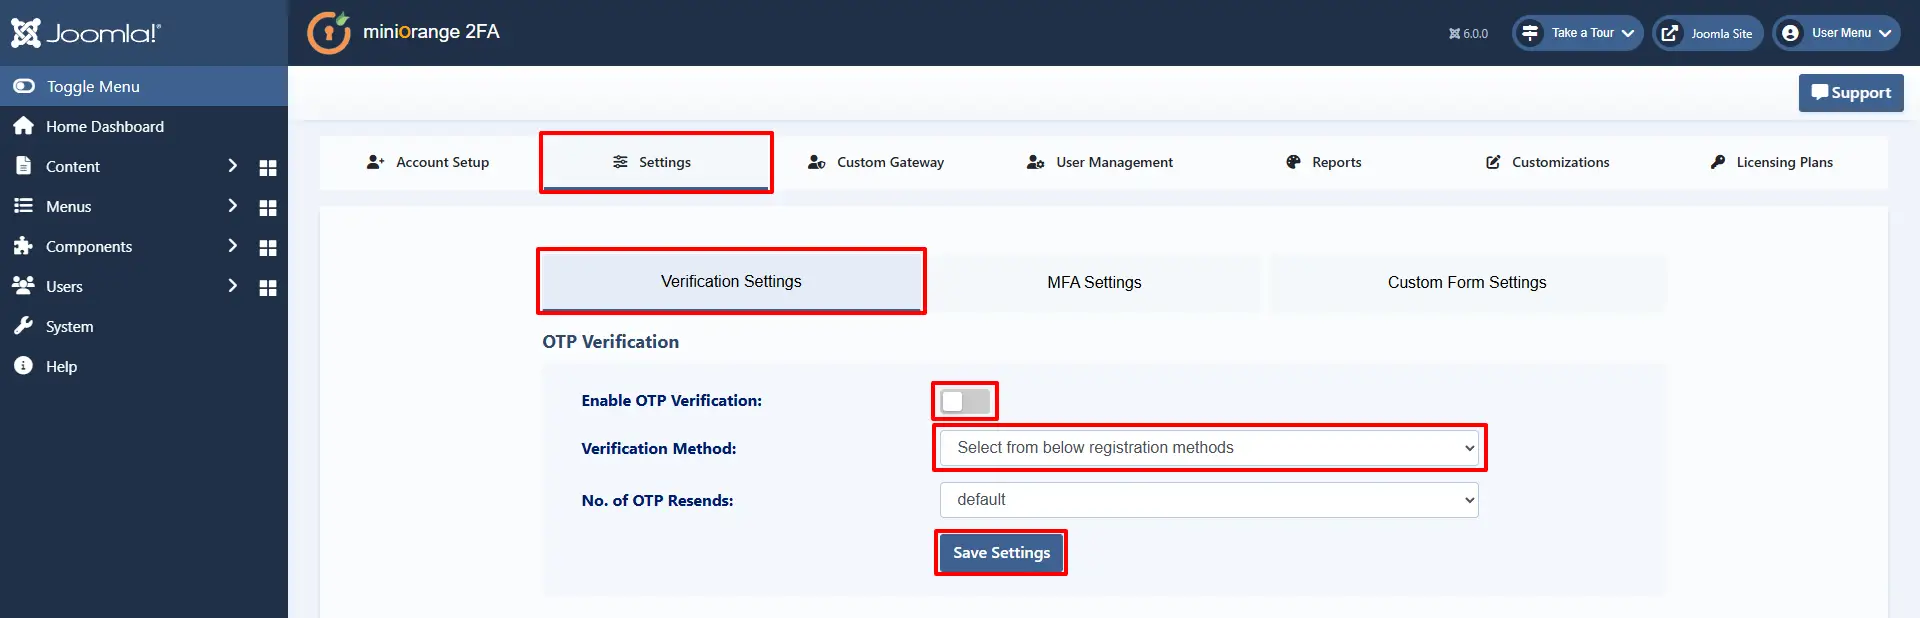Open Joomla Site link
The image size is (1920, 618).
[x=1707, y=33]
